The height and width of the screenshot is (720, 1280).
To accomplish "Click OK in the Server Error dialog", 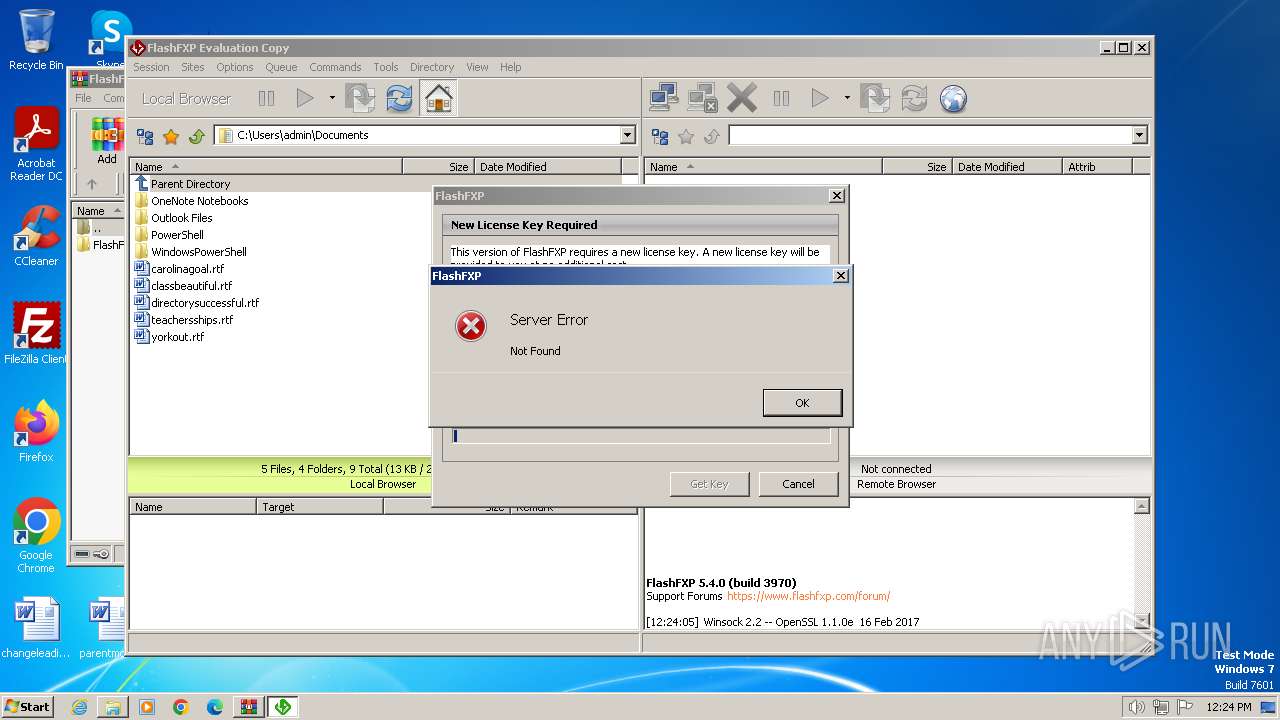I will (x=802, y=402).
